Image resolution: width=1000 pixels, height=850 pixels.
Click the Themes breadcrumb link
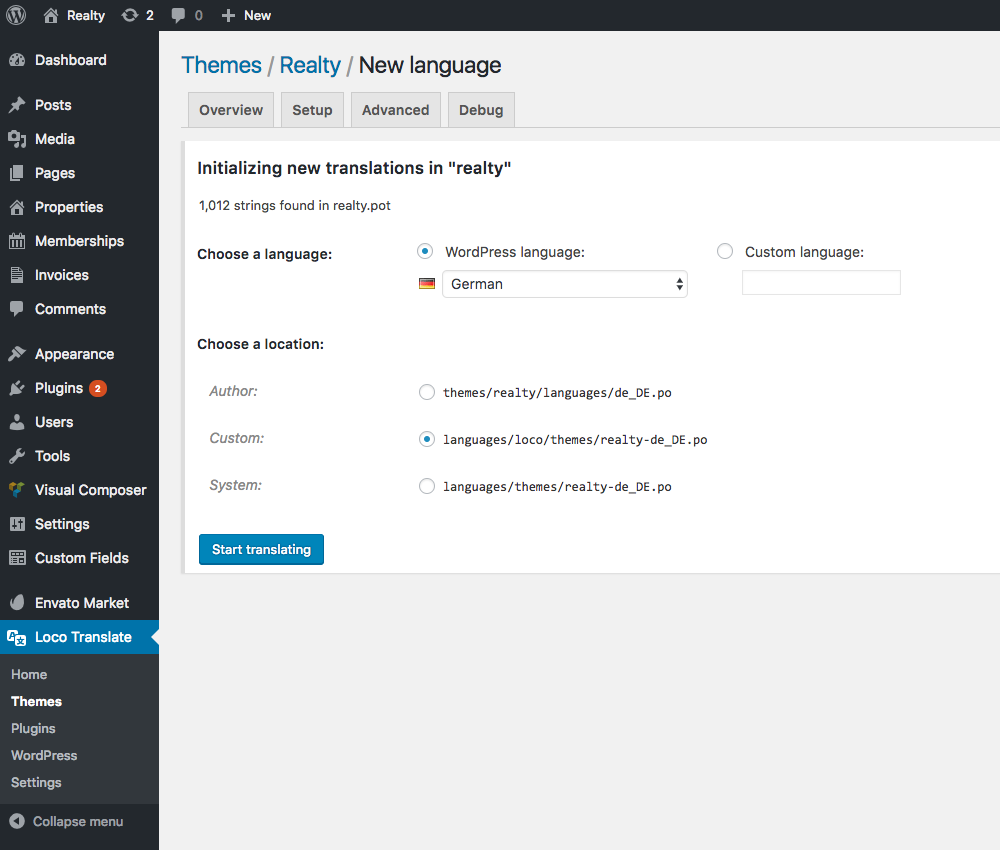click(221, 65)
